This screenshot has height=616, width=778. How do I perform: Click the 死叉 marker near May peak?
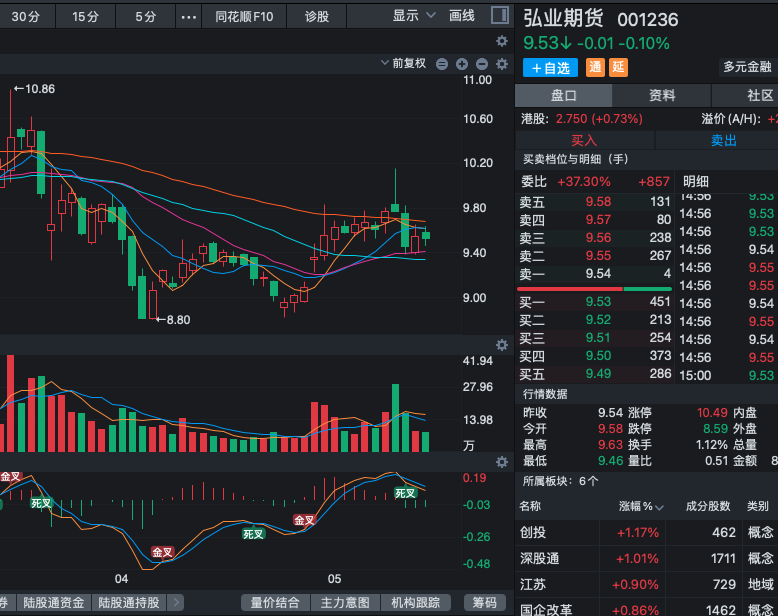click(405, 493)
